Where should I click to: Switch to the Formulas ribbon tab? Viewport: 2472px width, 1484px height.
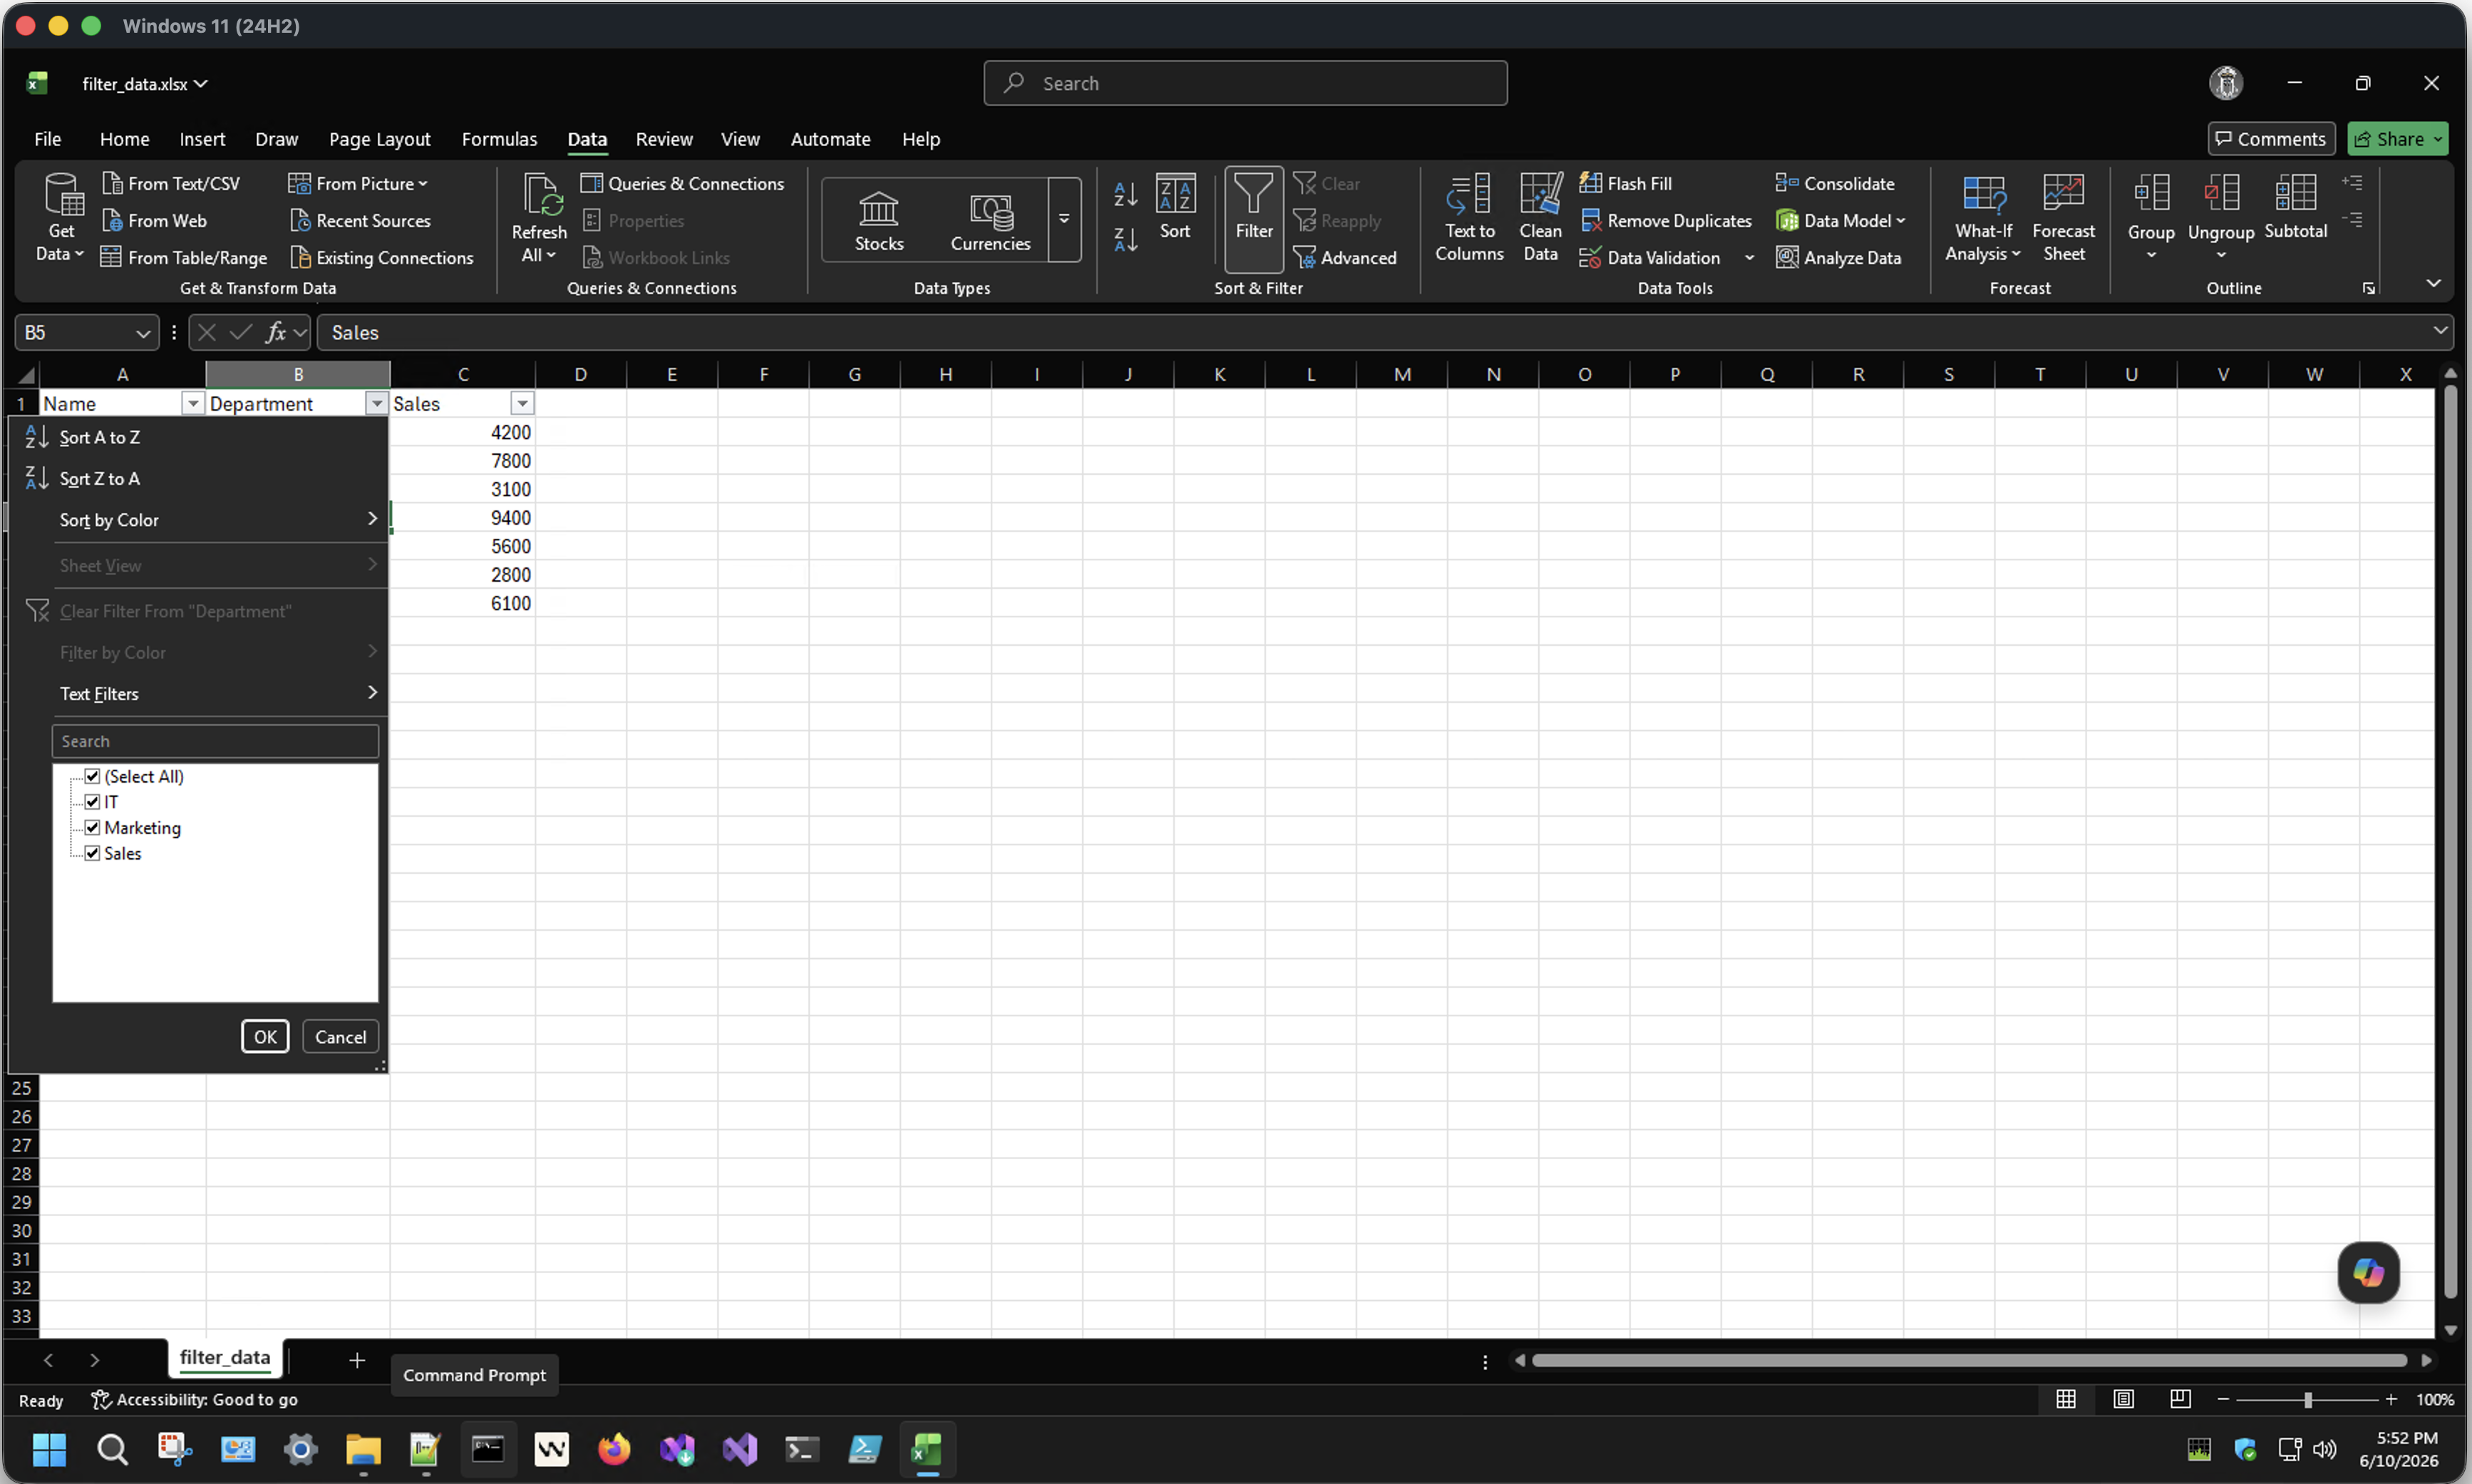499,139
